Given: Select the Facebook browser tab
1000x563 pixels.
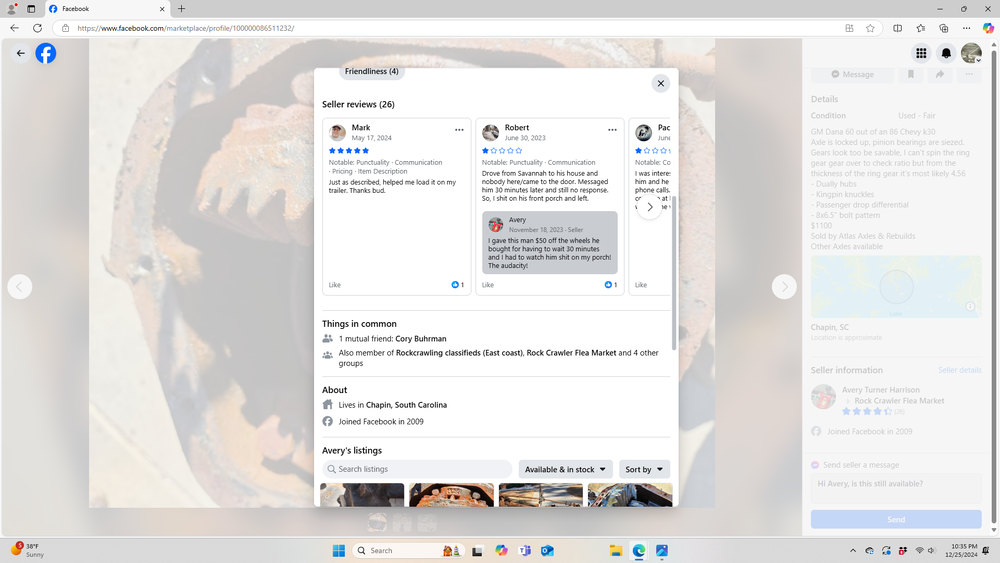Looking at the screenshot, I should pos(107,9).
